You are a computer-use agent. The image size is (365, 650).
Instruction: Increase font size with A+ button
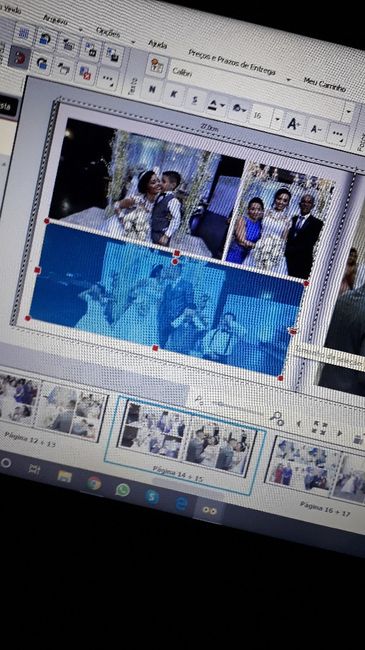click(x=294, y=124)
